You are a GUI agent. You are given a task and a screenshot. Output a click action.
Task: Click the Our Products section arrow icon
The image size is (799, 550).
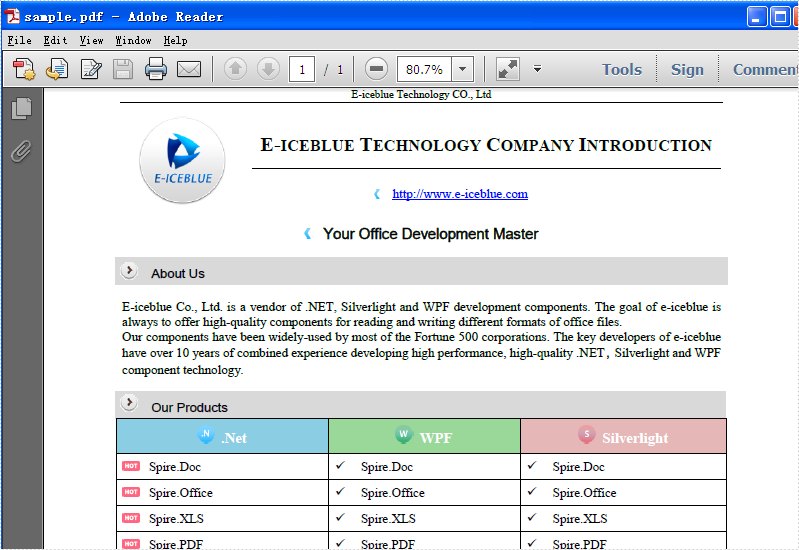pos(129,403)
